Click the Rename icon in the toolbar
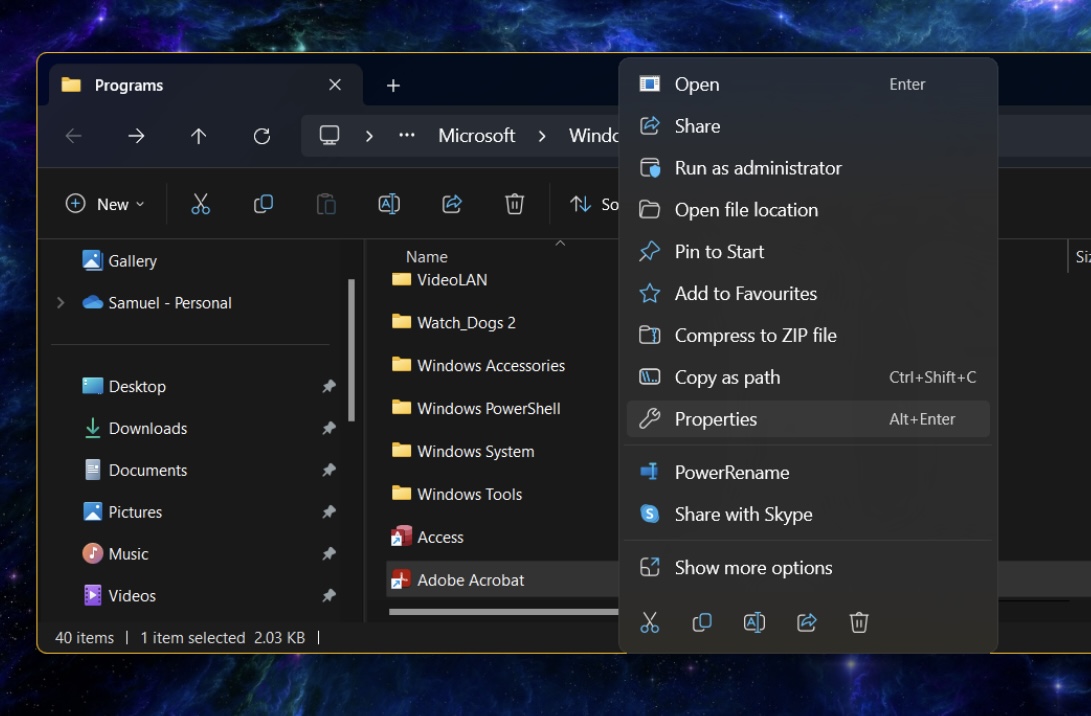Screen dimensions: 1091x716 point(389,204)
